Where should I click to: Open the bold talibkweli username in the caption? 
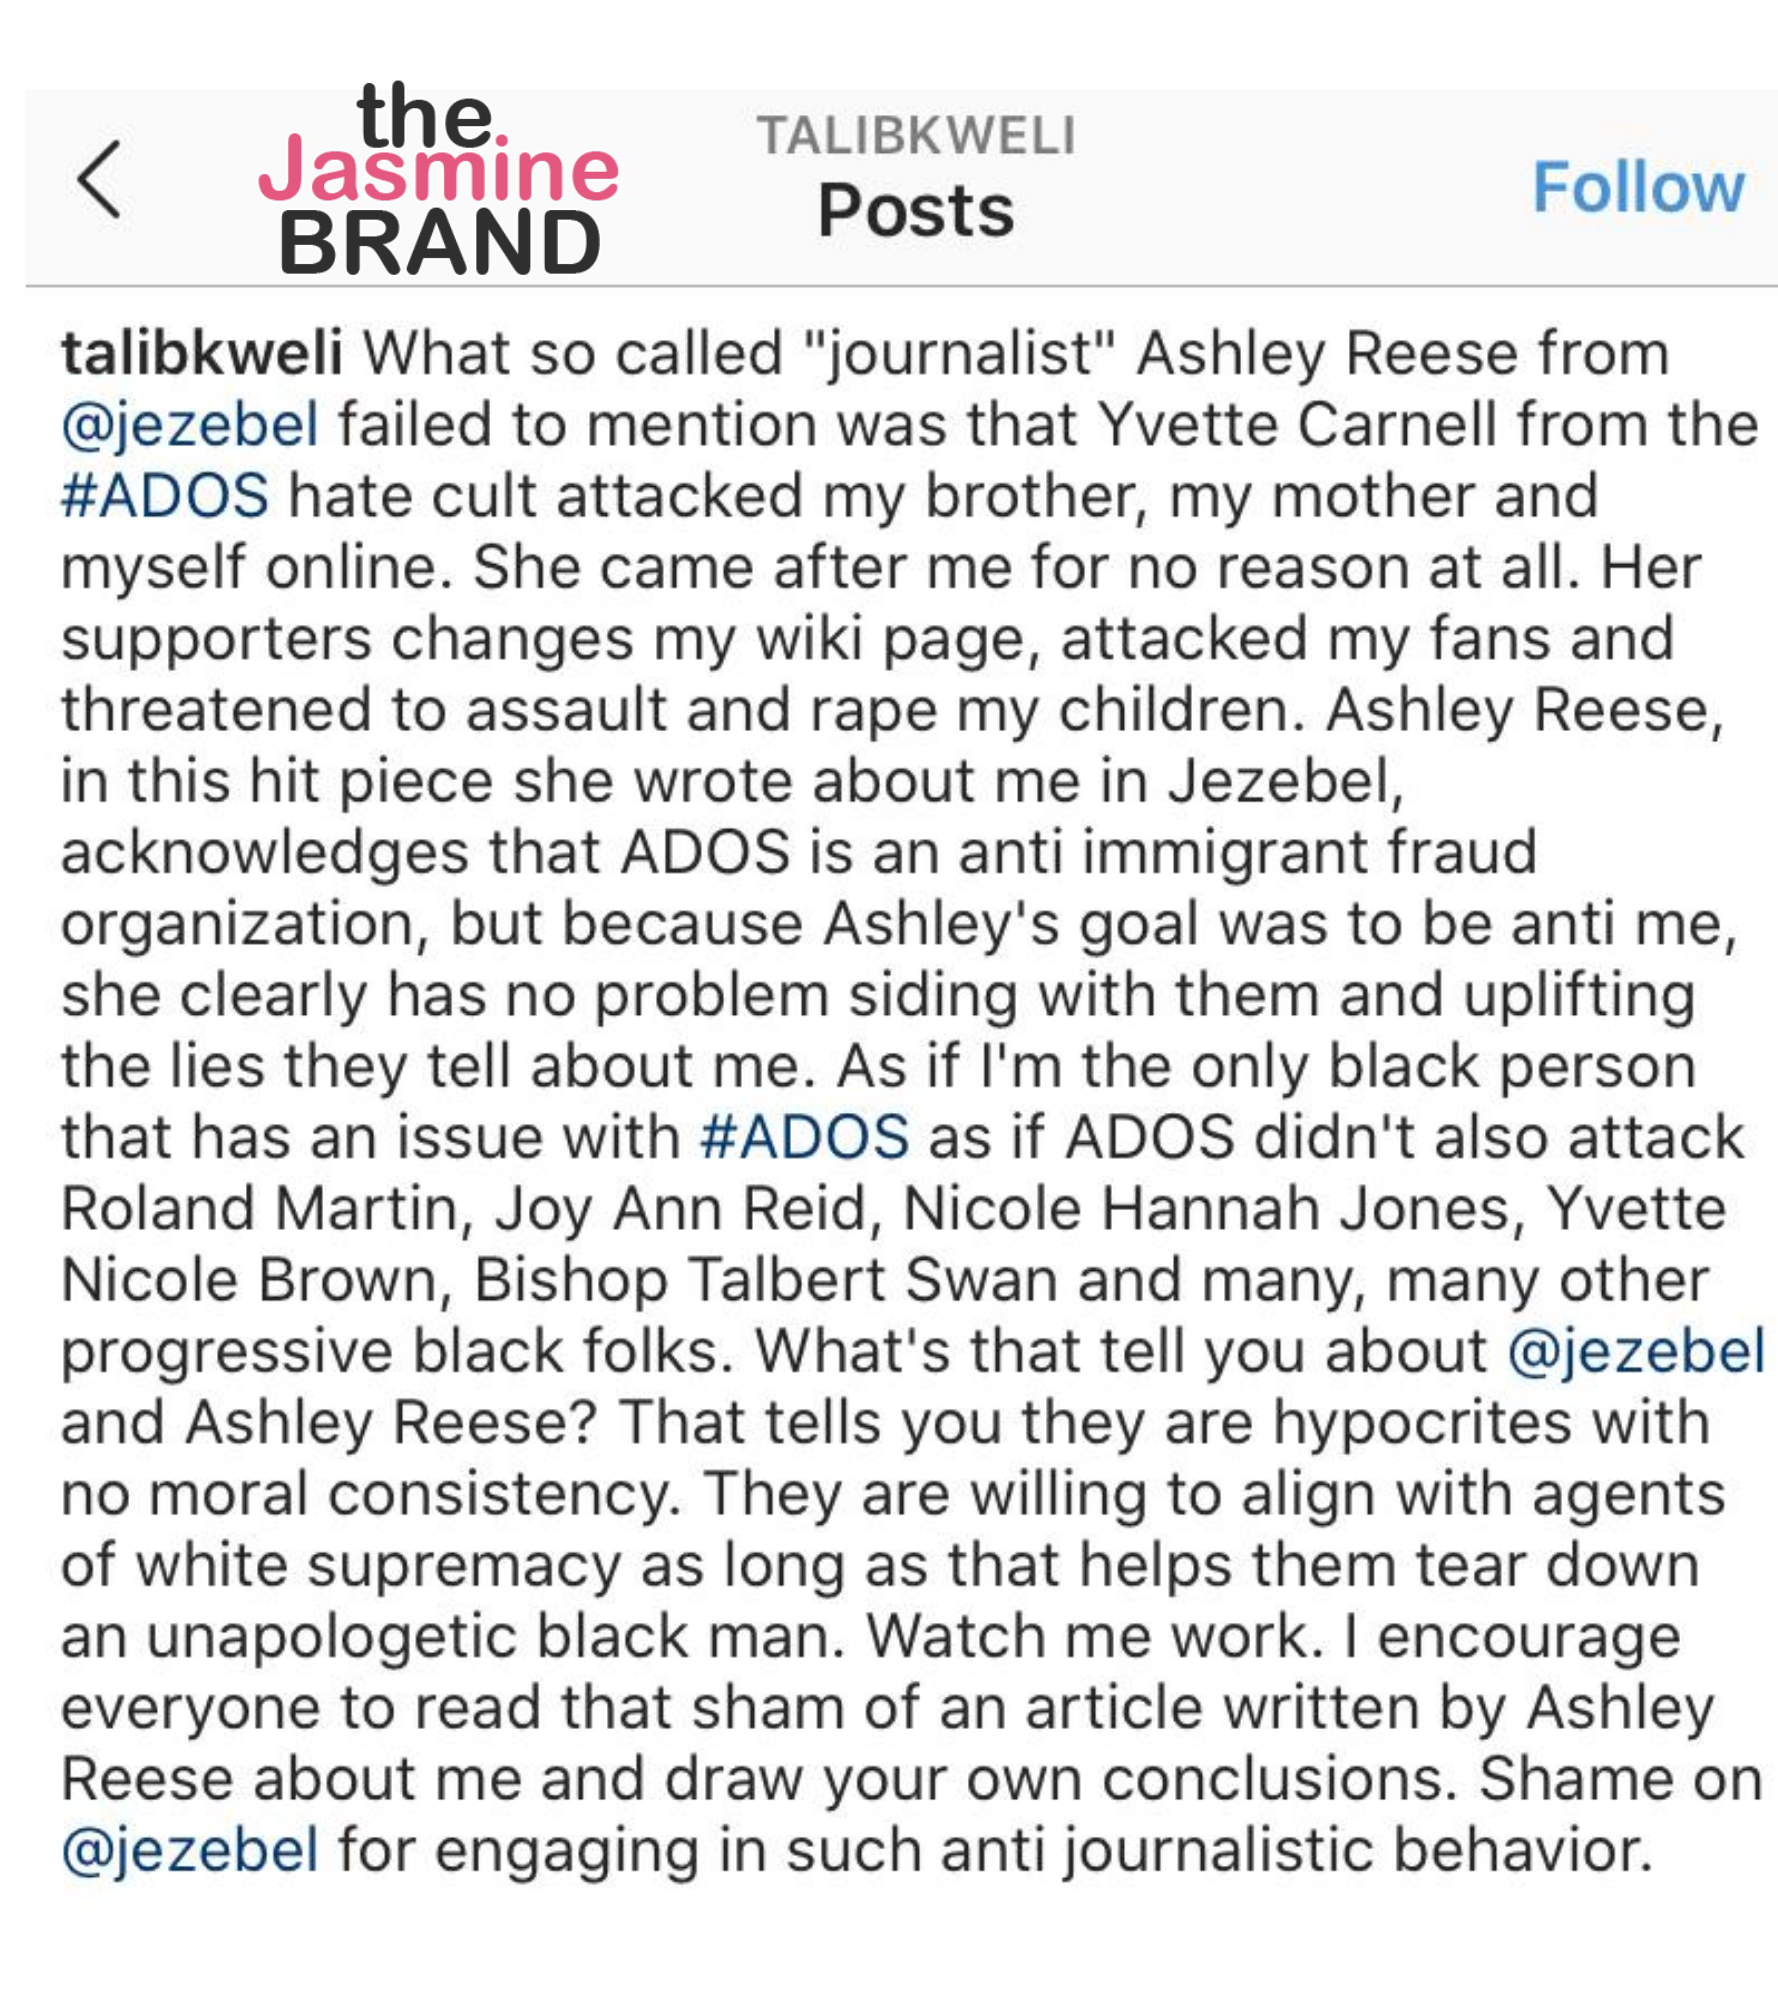pos(201,353)
